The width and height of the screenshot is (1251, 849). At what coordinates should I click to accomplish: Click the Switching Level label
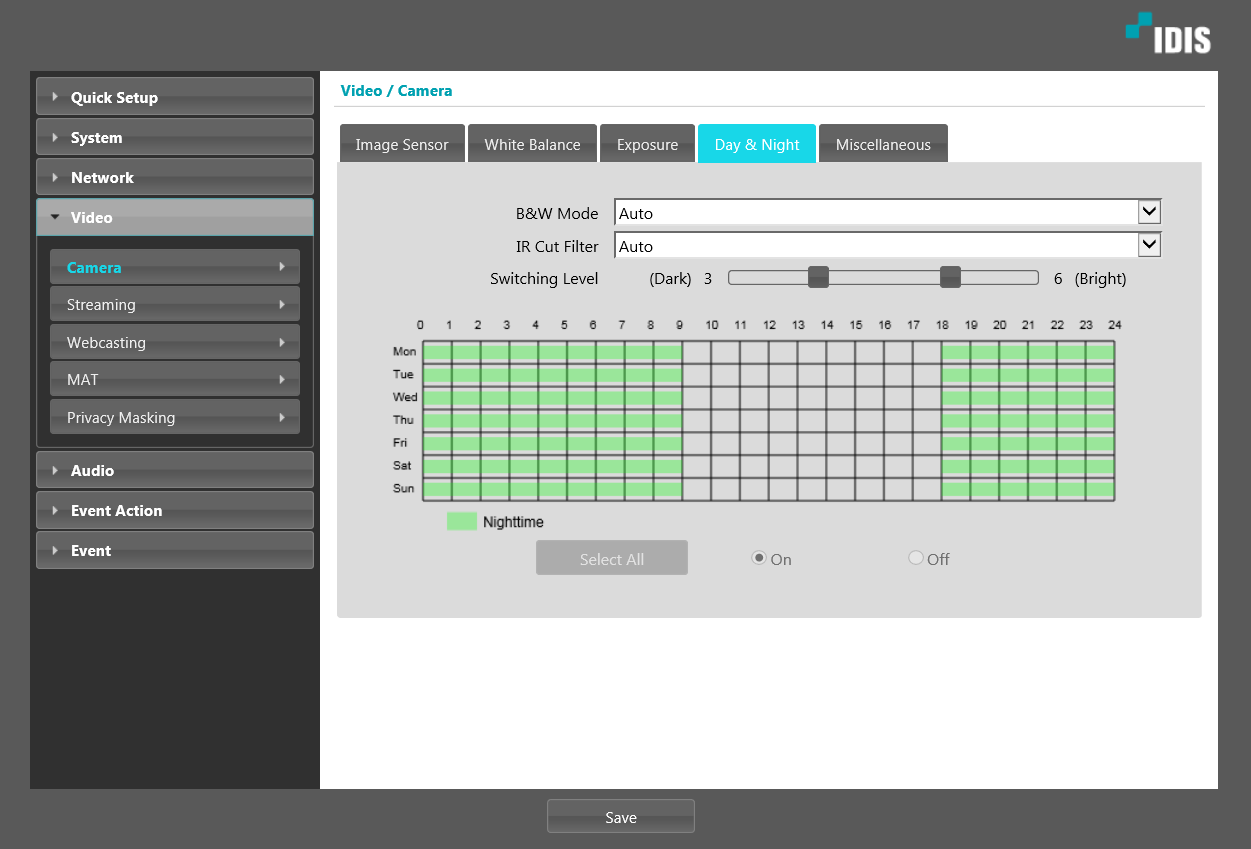click(544, 279)
